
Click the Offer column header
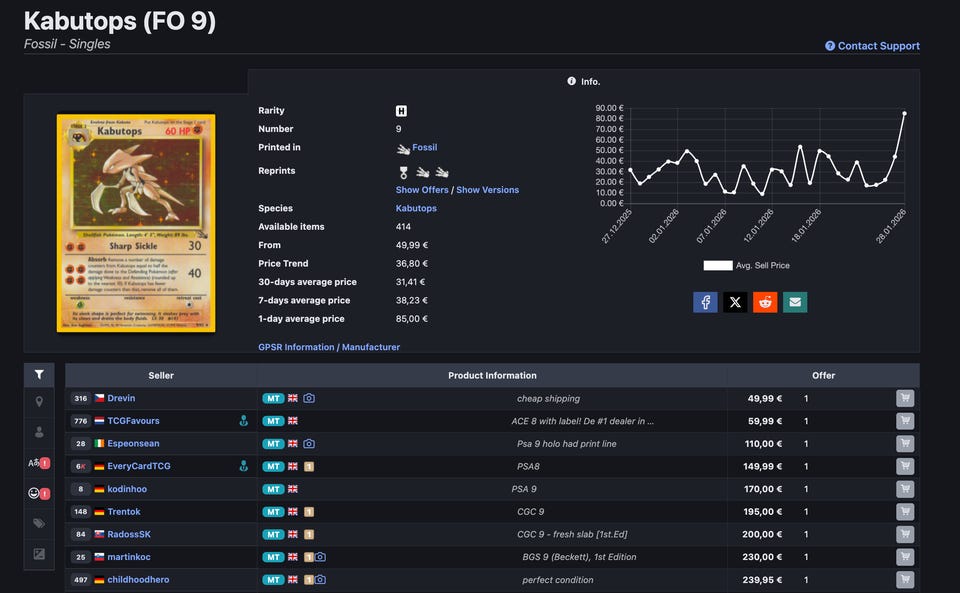click(x=823, y=376)
